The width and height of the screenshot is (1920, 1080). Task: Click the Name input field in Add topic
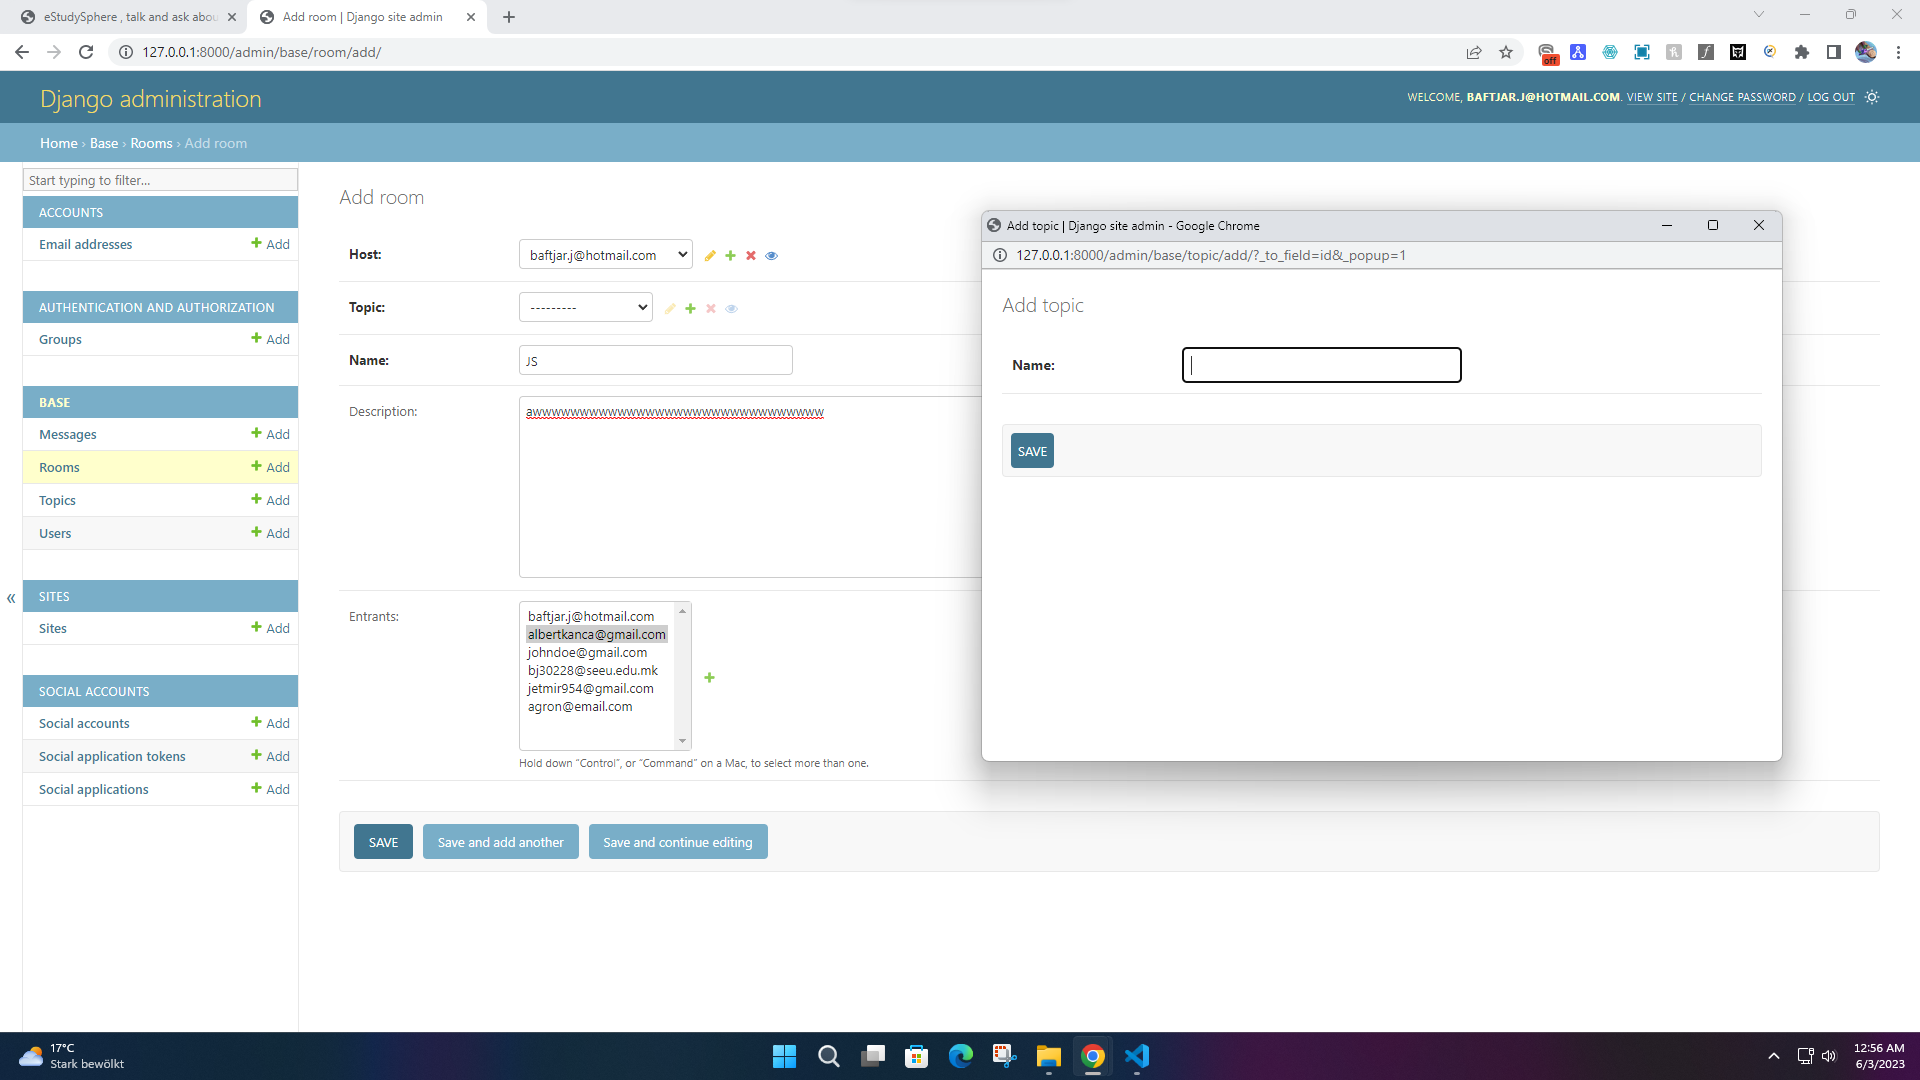coord(1321,365)
